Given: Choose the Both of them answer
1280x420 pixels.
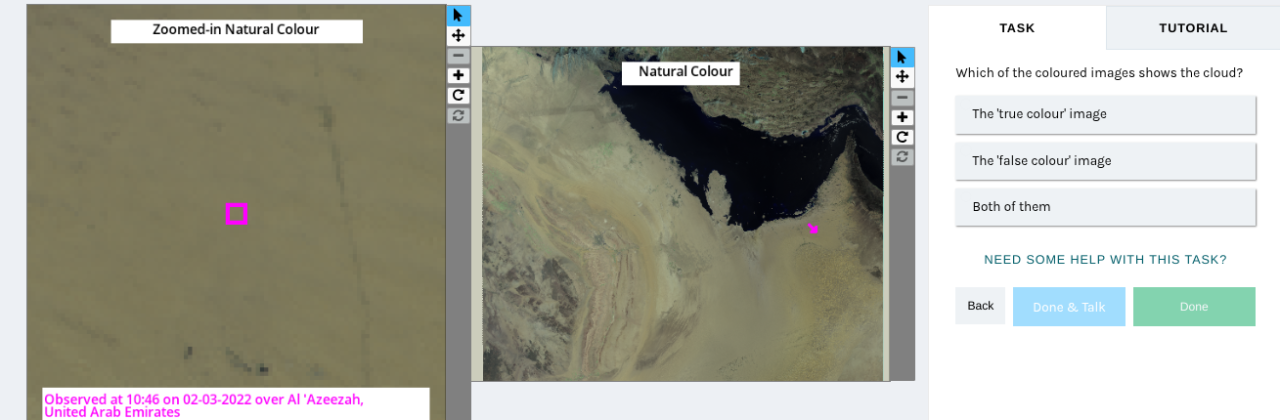Looking at the screenshot, I should (1105, 207).
